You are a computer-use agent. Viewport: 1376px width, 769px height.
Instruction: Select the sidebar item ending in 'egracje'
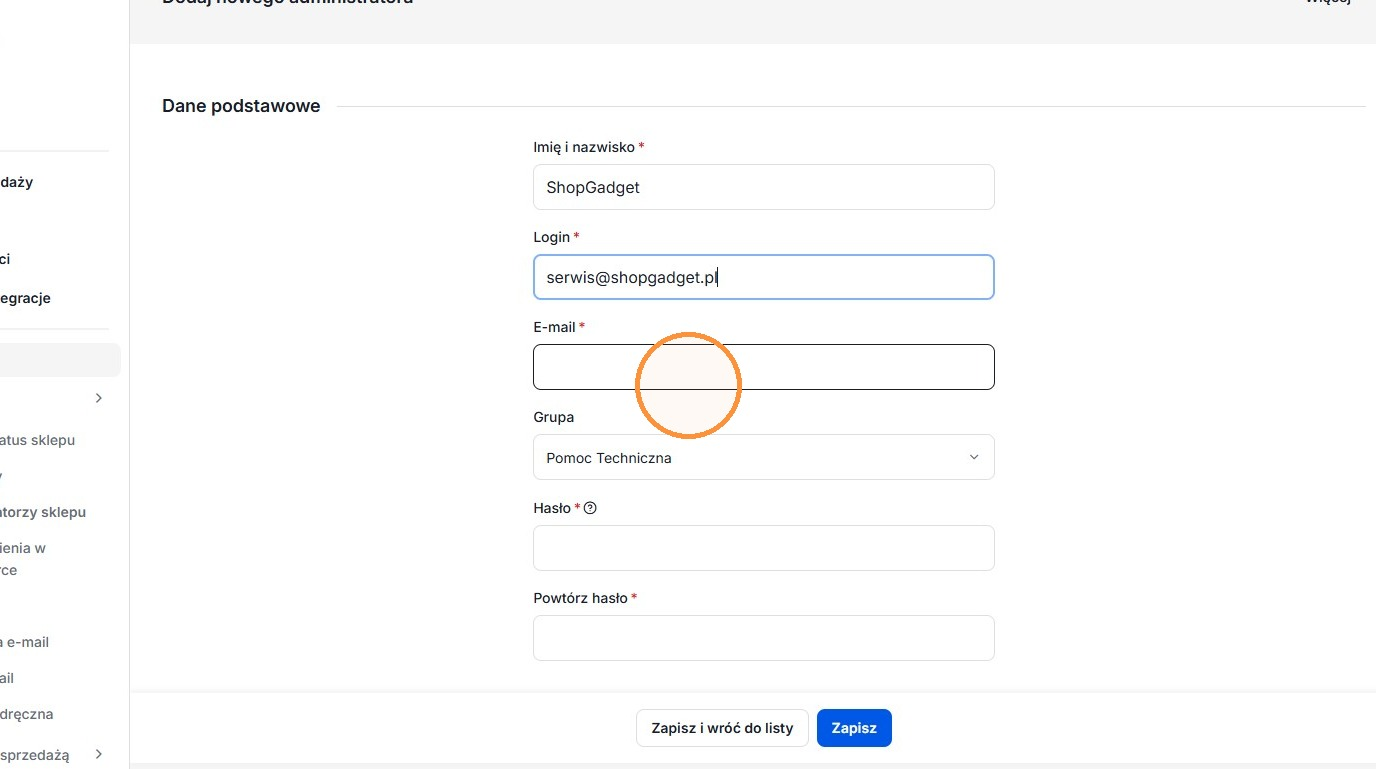coord(25,298)
